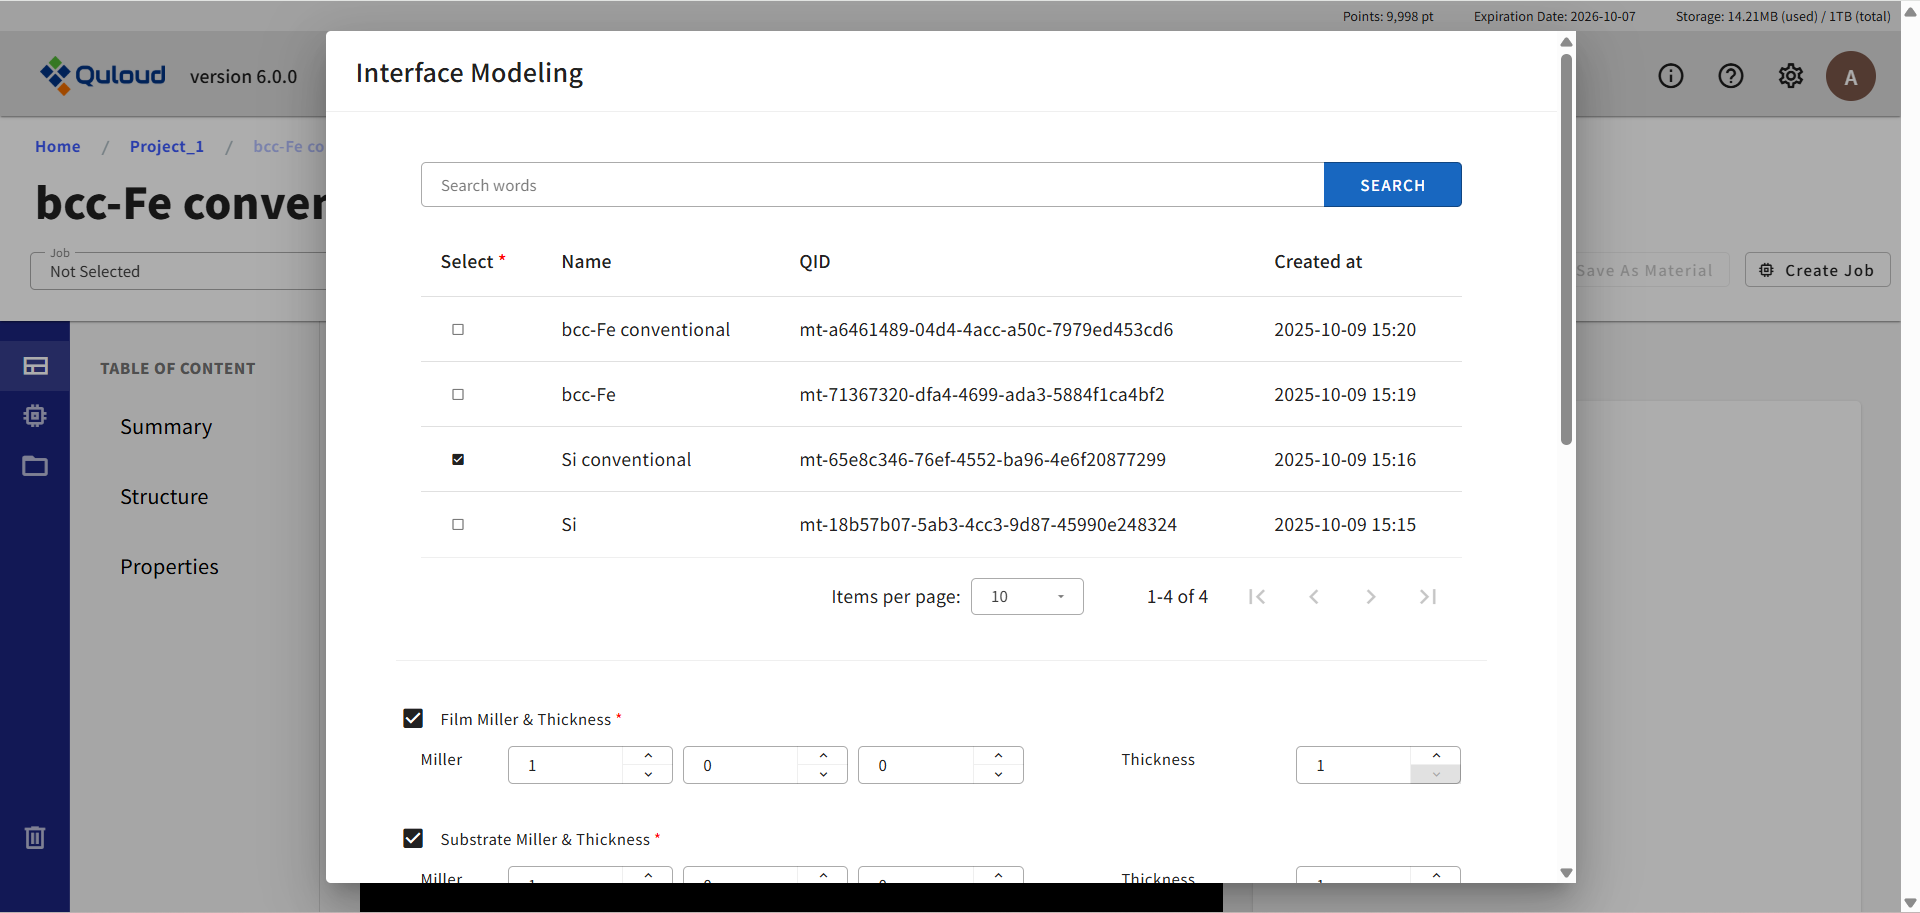The width and height of the screenshot is (1920, 913).
Task: Open the Items per page dropdown
Action: pyautogui.click(x=1026, y=597)
